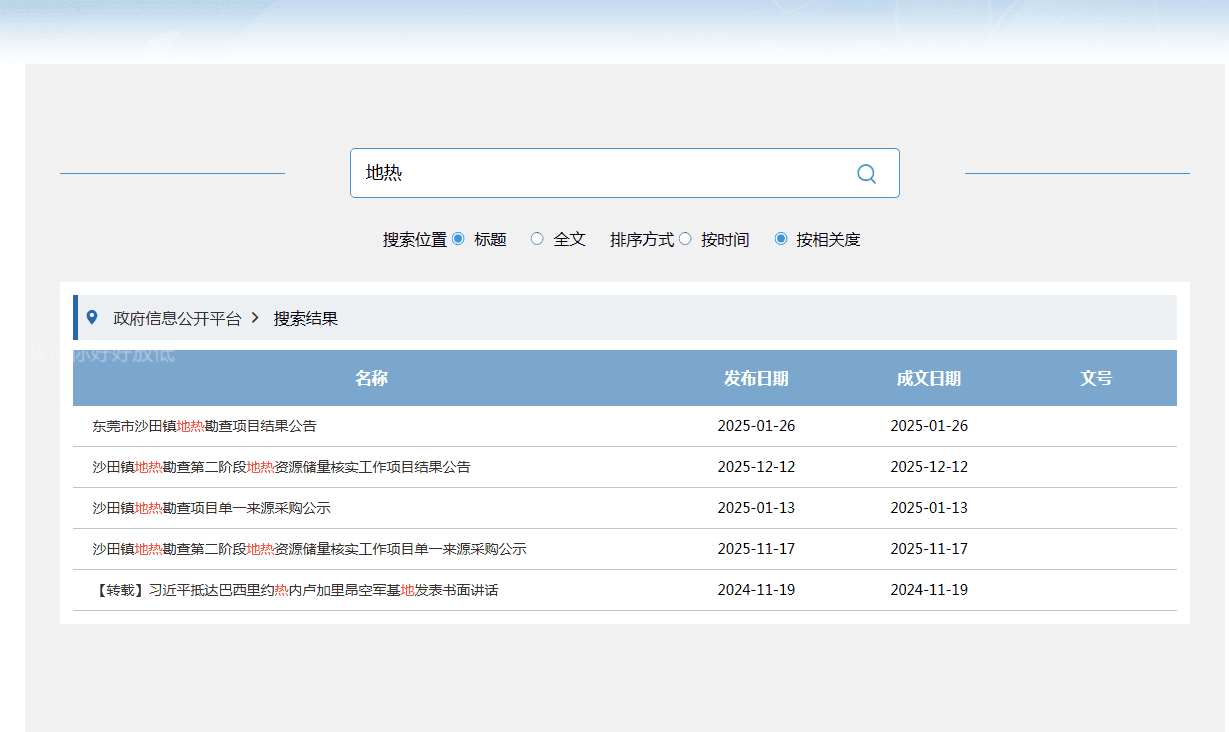Choose 按相关度 sorting radio button
1229x732 pixels.
(x=781, y=239)
